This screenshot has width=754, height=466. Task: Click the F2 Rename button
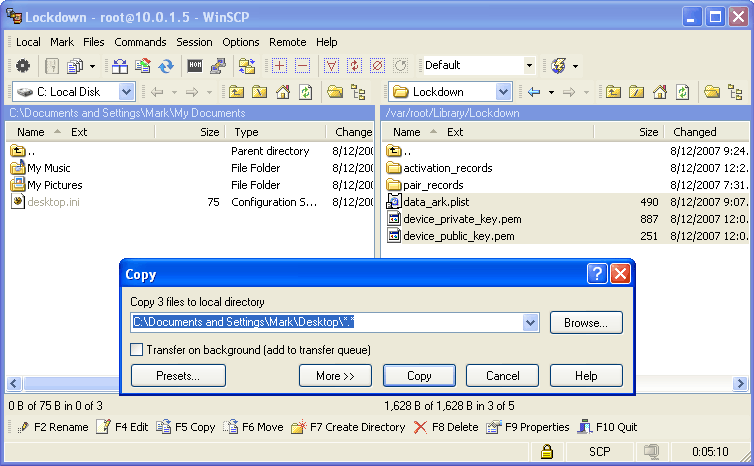tap(52, 427)
